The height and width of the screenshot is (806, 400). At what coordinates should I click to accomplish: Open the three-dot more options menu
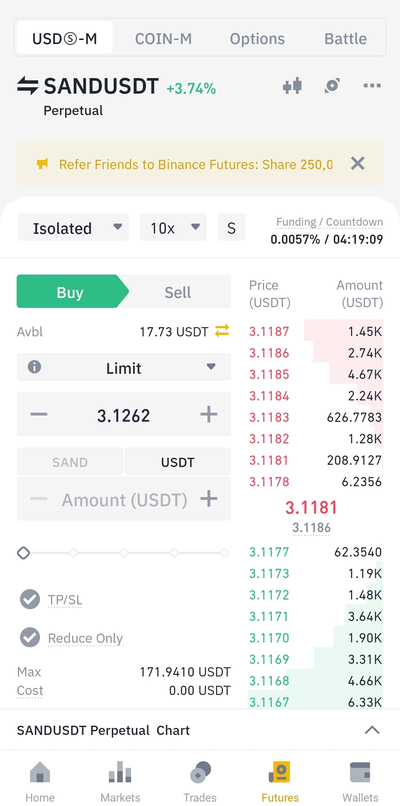coord(372,85)
